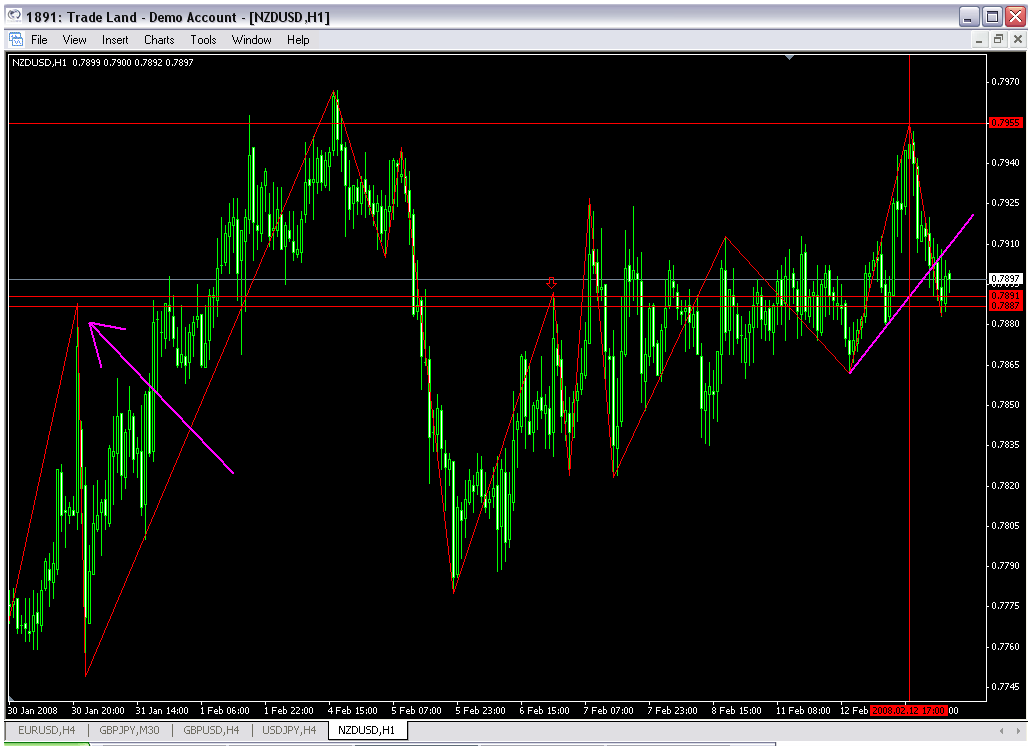Click the chart document icon beside File
The height and width of the screenshot is (746, 1032).
[15, 40]
